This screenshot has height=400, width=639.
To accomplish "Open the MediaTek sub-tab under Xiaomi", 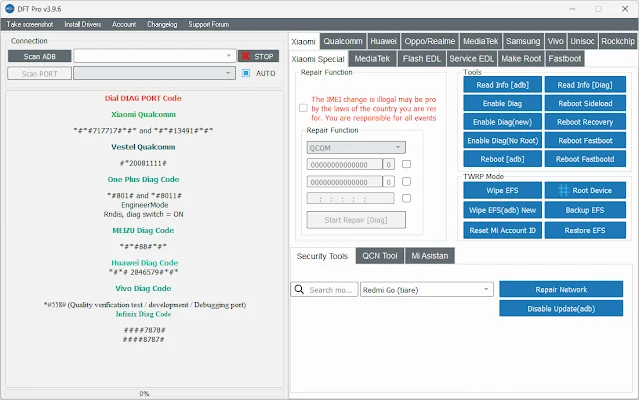I will click(x=372, y=59).
